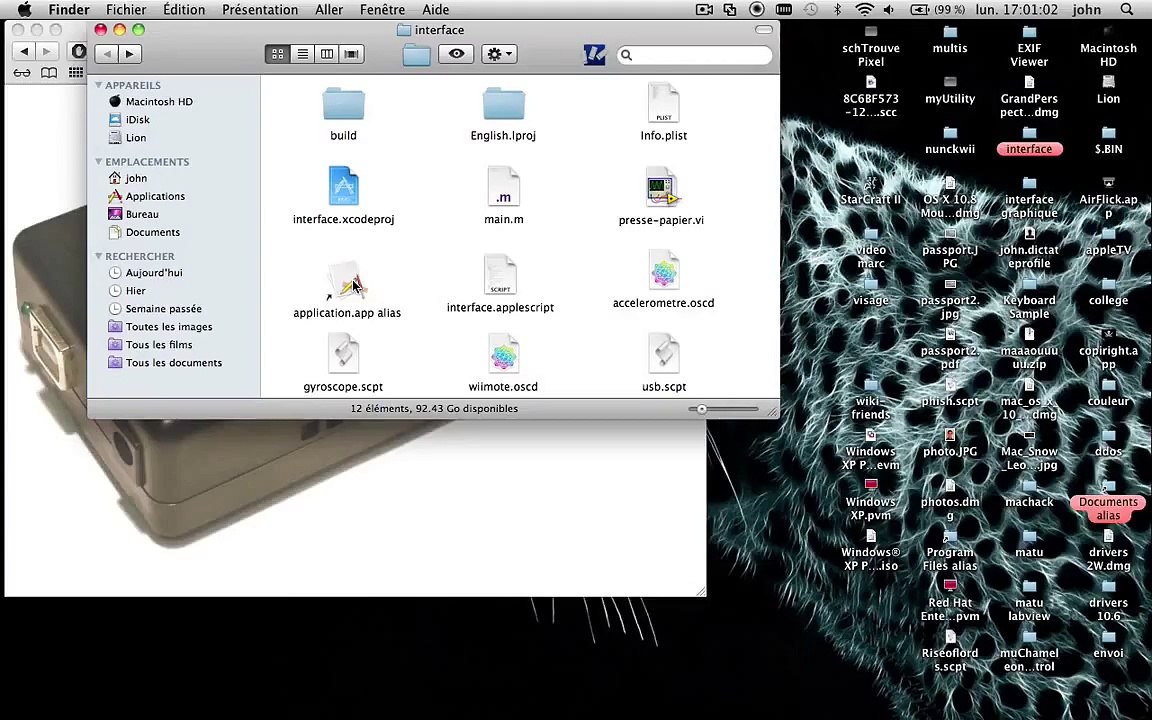Select accelerometre.oscd file
This screenshot has height=720, width=1152.
pyautogui.click(x=663, y=270)
